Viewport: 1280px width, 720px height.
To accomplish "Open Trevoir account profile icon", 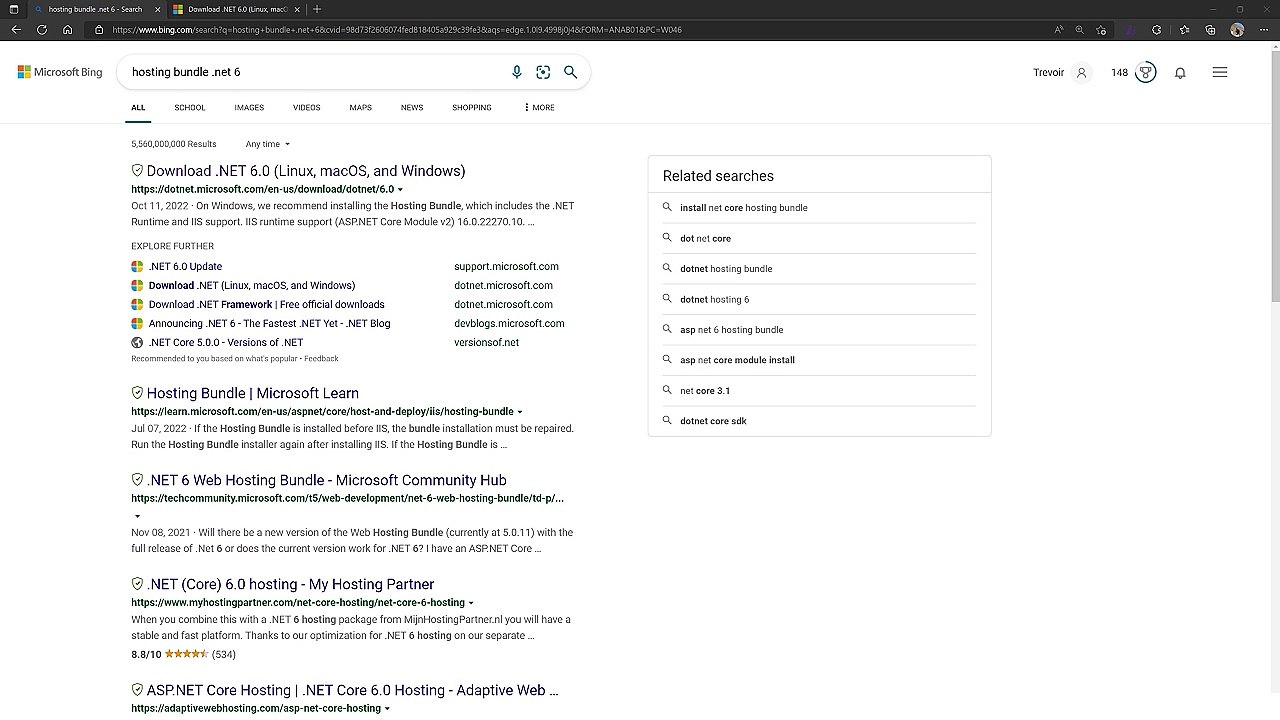I will [1081, 72].
